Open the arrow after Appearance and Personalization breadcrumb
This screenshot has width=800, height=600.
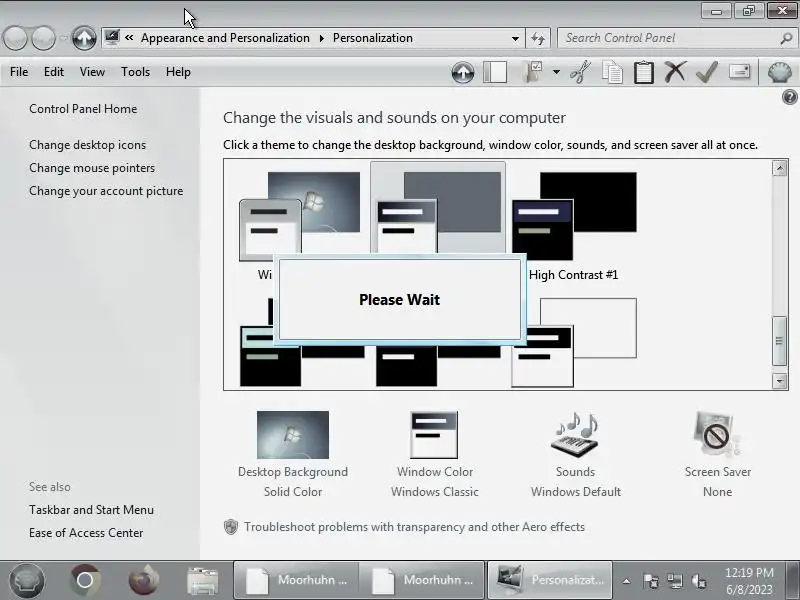[x=322, y=38]
